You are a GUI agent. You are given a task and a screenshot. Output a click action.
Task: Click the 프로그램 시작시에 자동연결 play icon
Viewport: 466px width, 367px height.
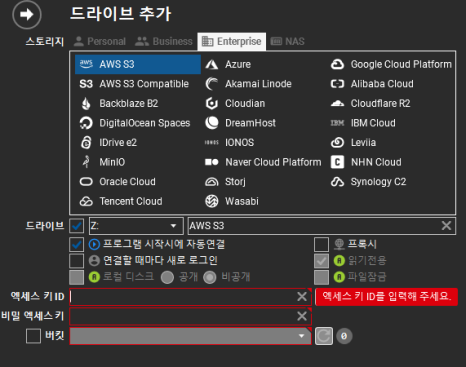click(x=94, y=244)
